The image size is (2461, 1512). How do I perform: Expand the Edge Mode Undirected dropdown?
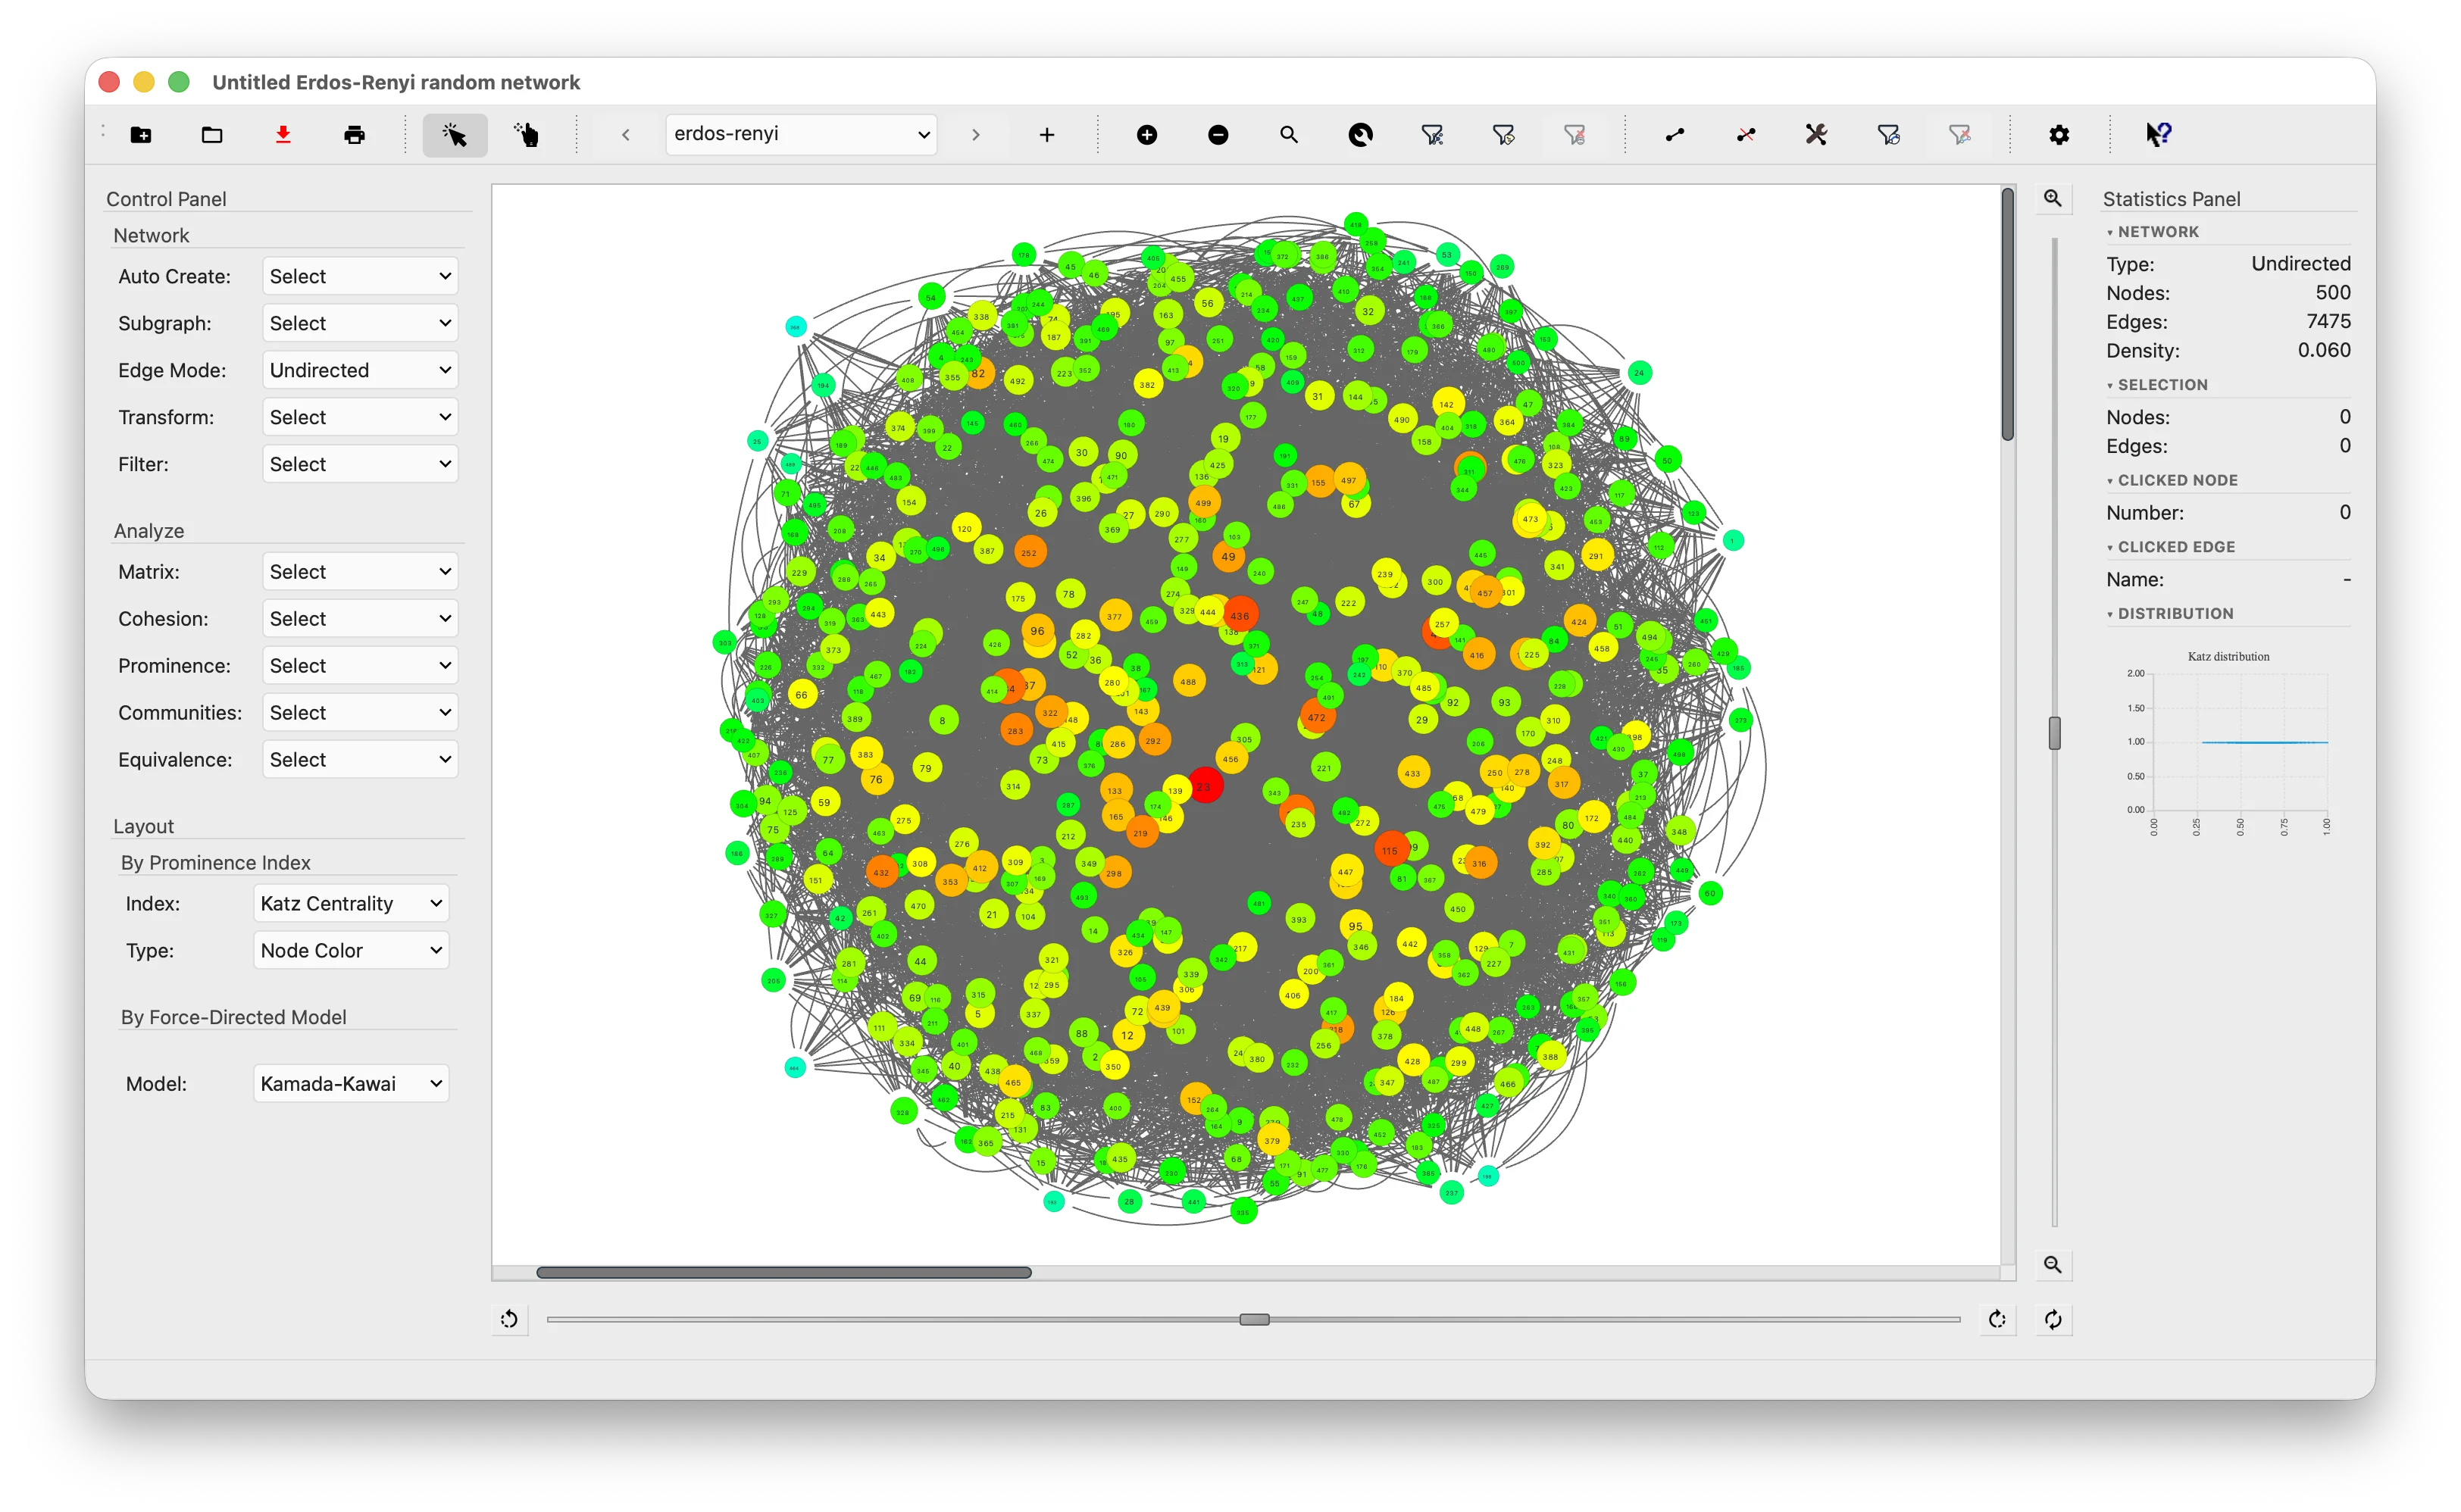(x=360, y=370)
